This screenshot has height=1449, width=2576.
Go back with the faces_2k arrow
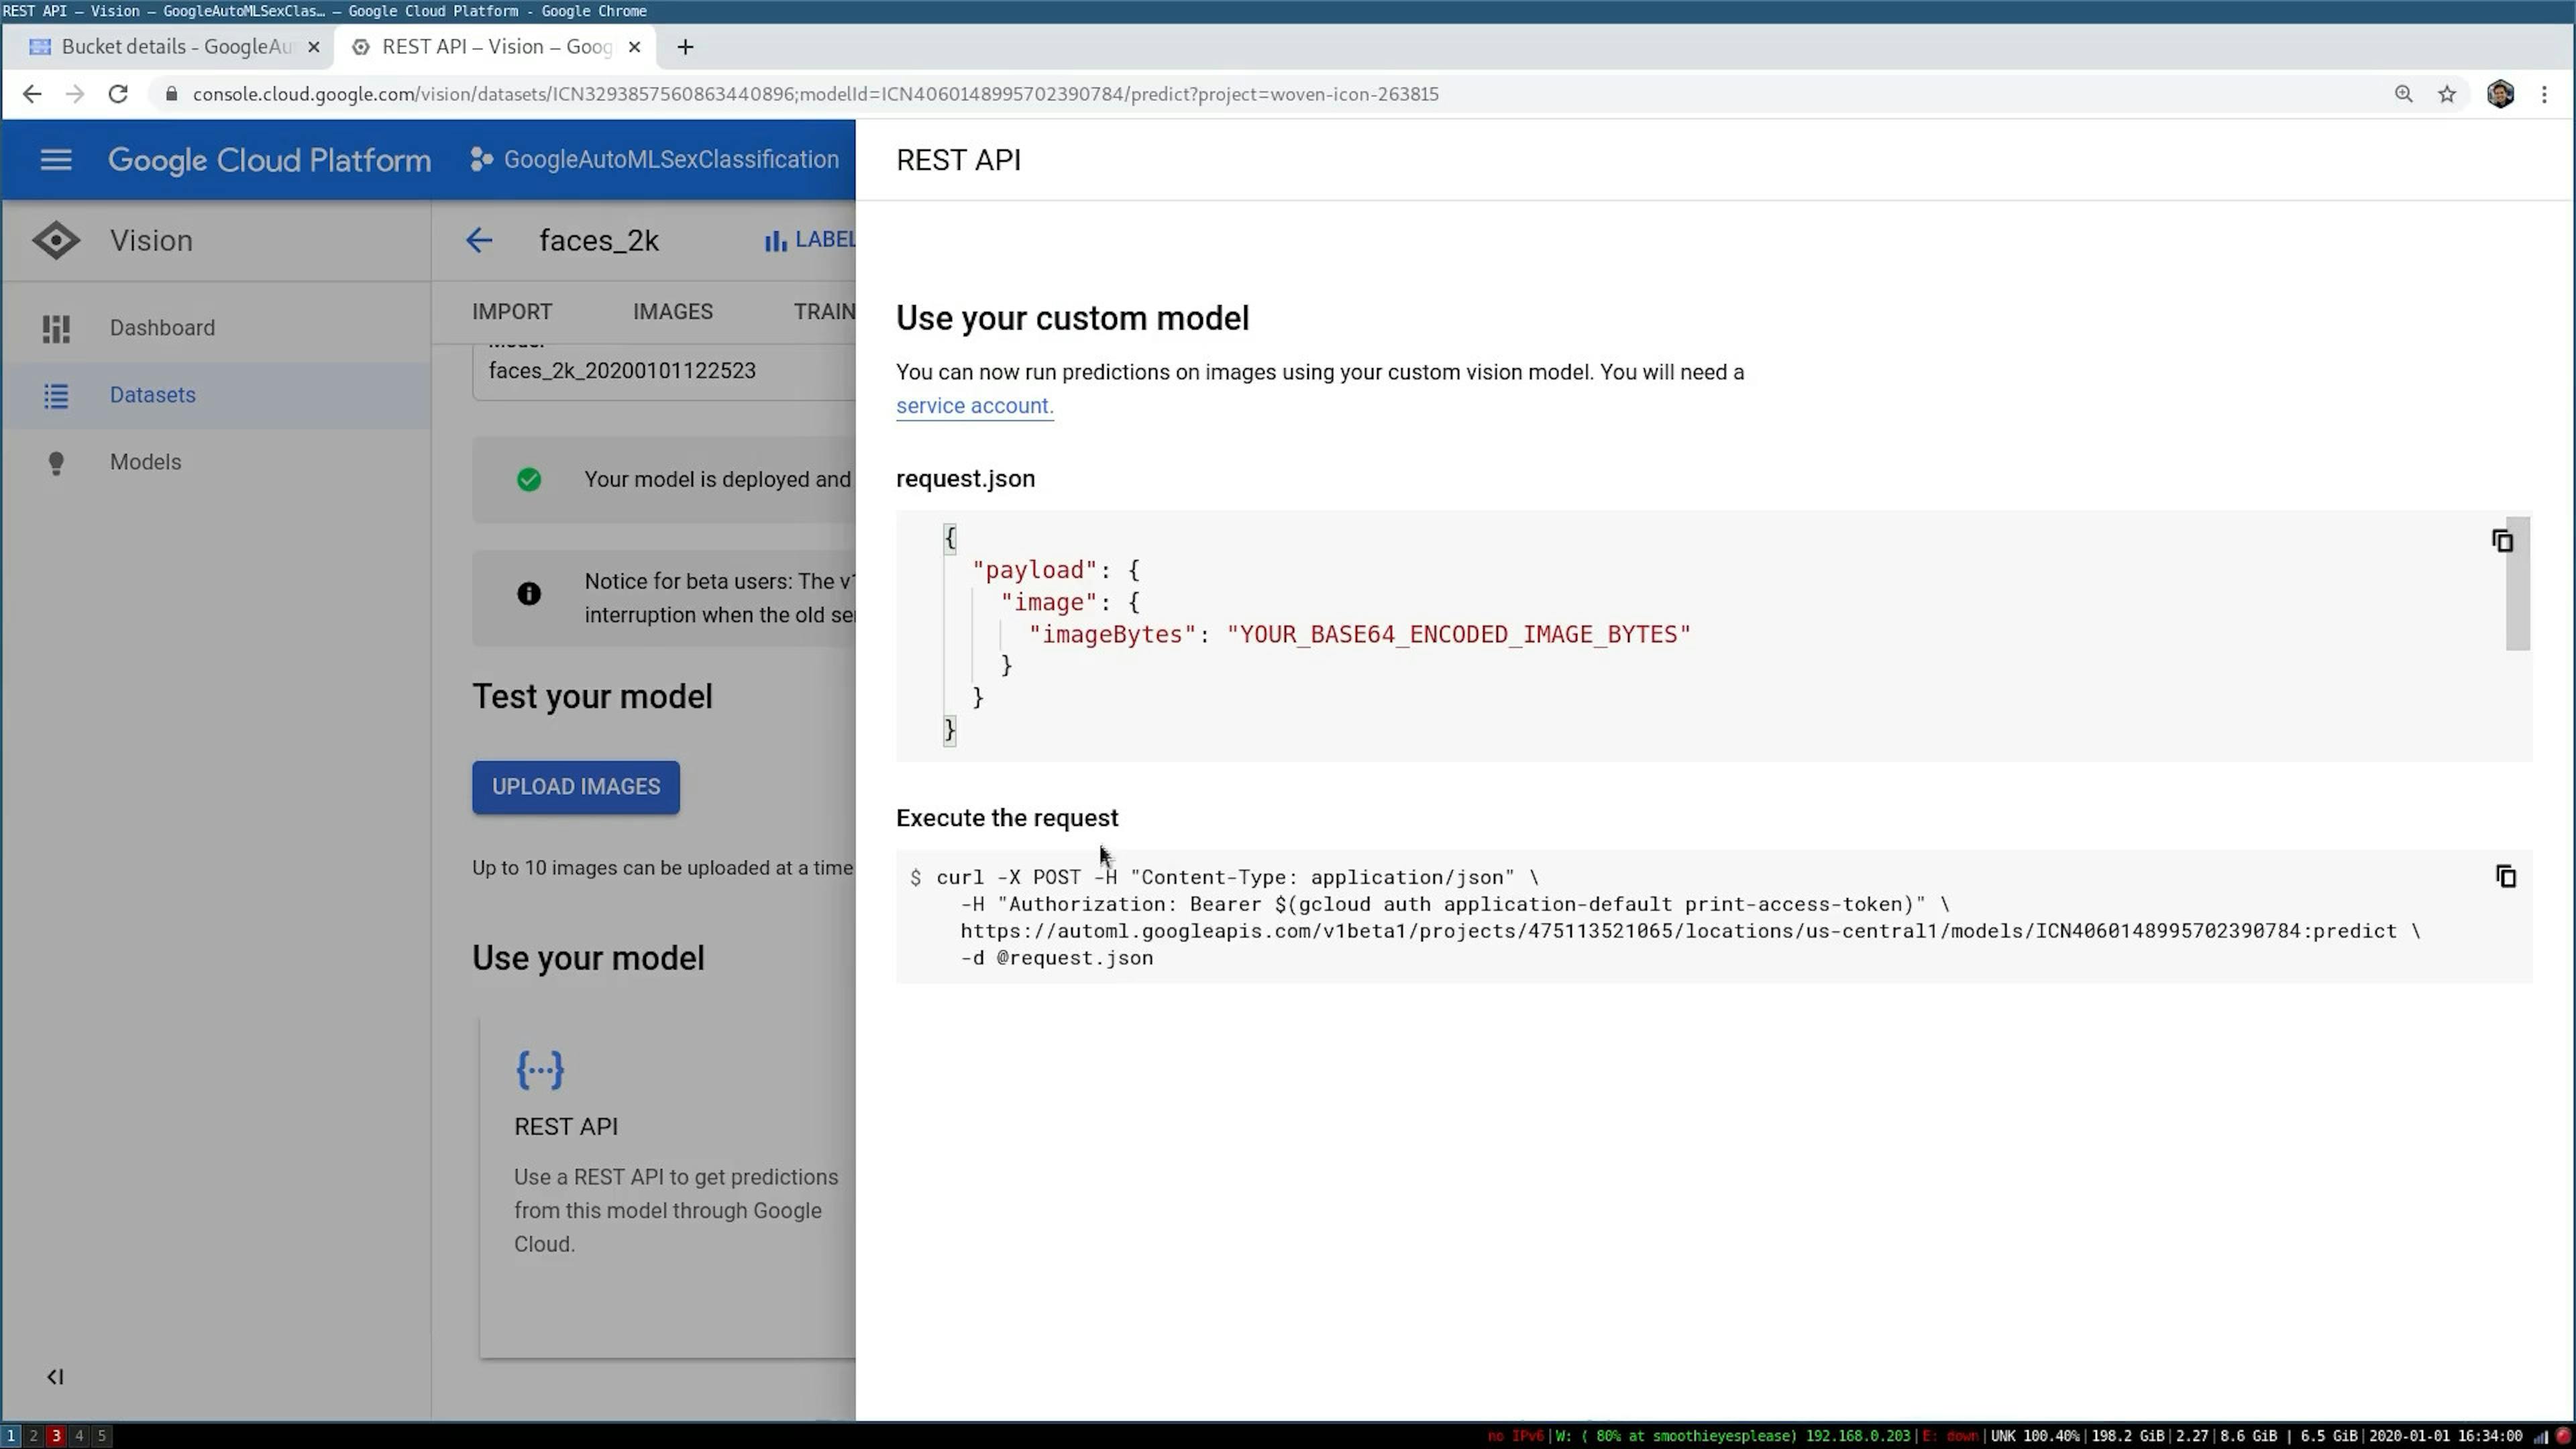[479, 240]
